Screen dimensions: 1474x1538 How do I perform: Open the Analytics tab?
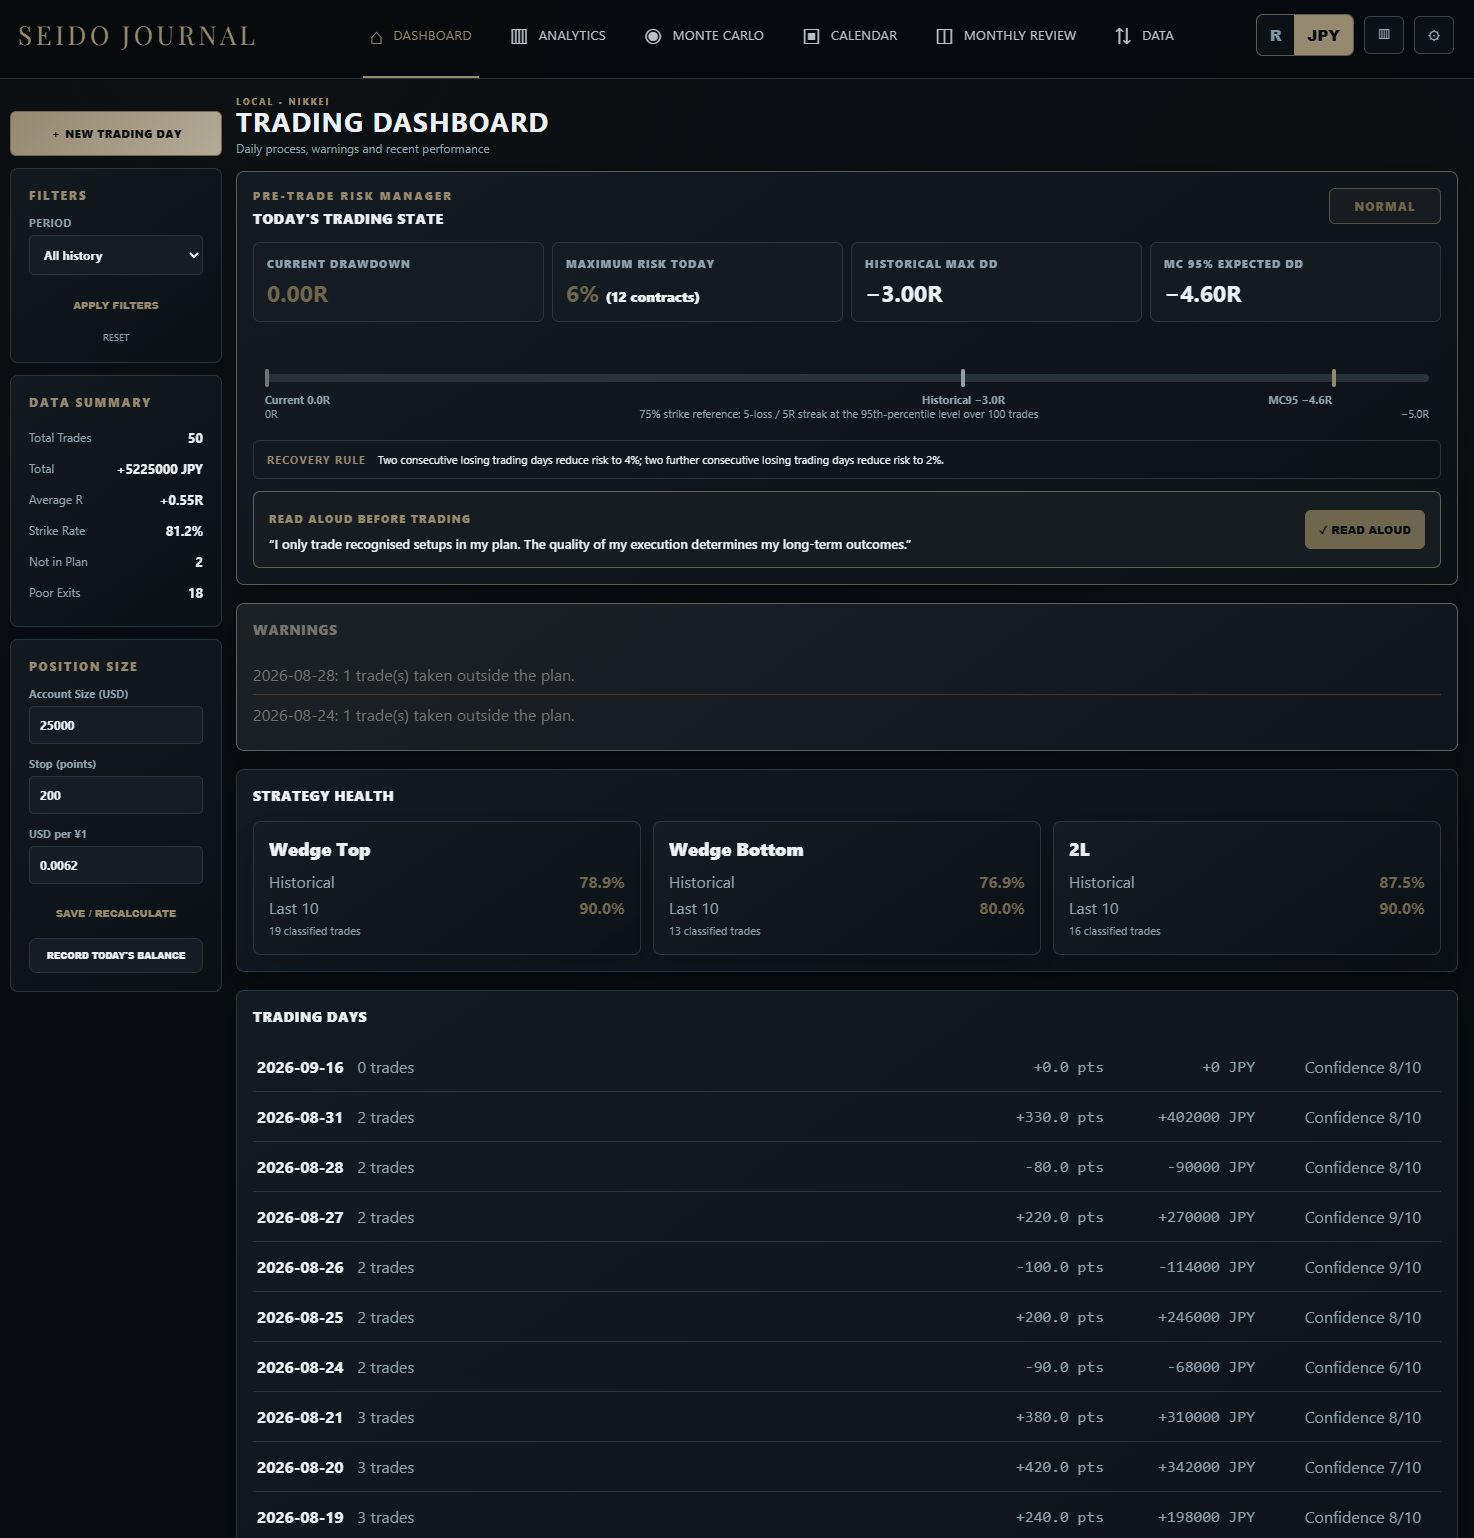click(x=558, y=36)
